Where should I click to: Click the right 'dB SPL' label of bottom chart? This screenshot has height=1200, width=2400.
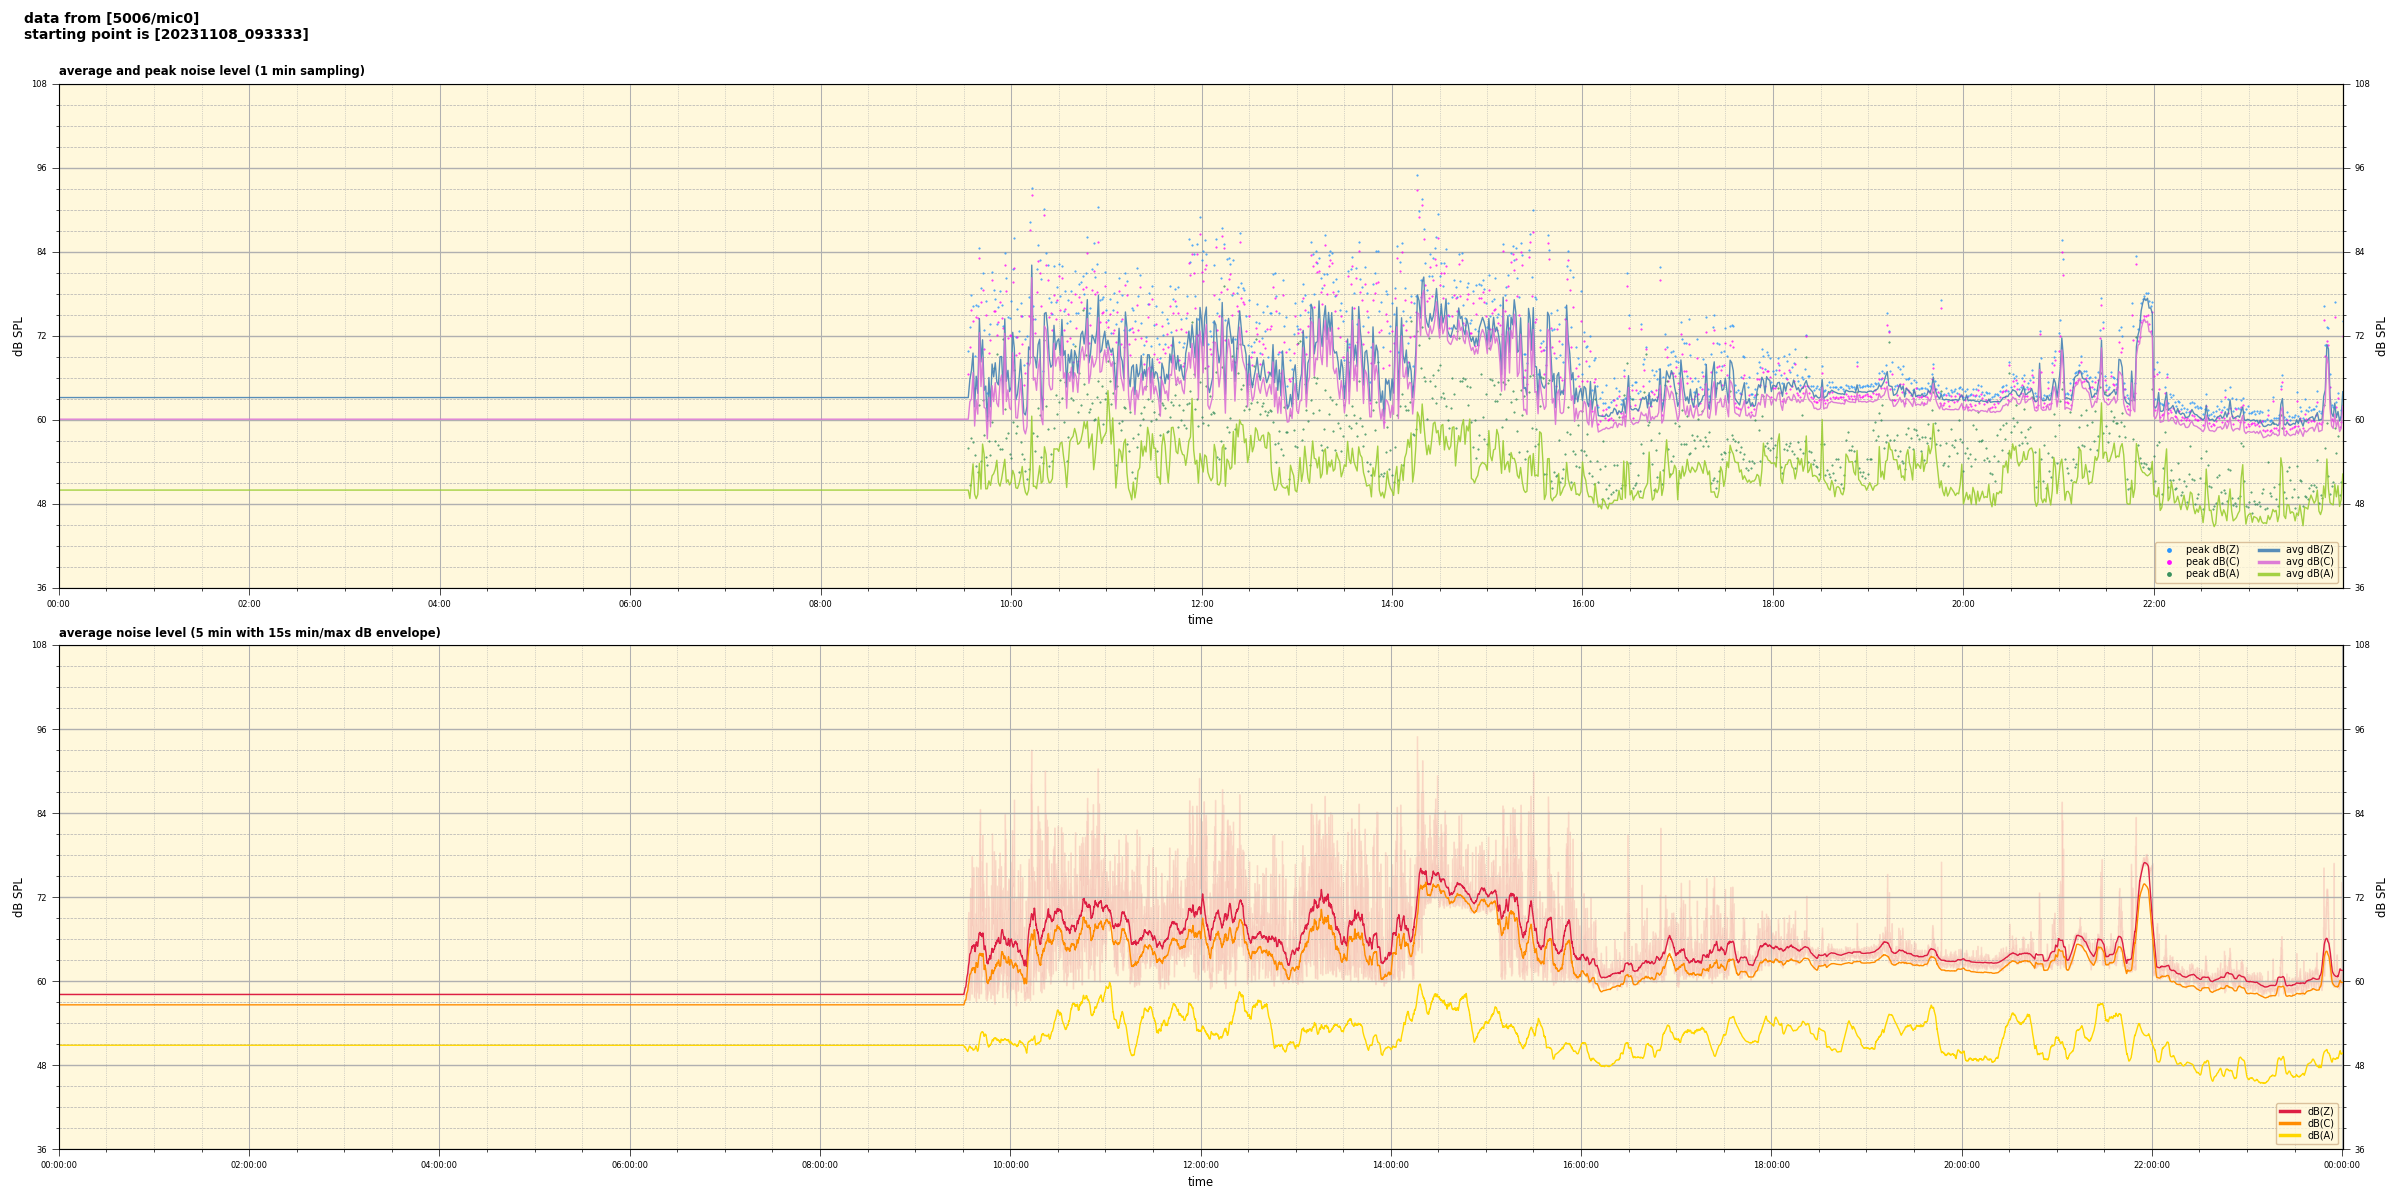[2381, 897]
